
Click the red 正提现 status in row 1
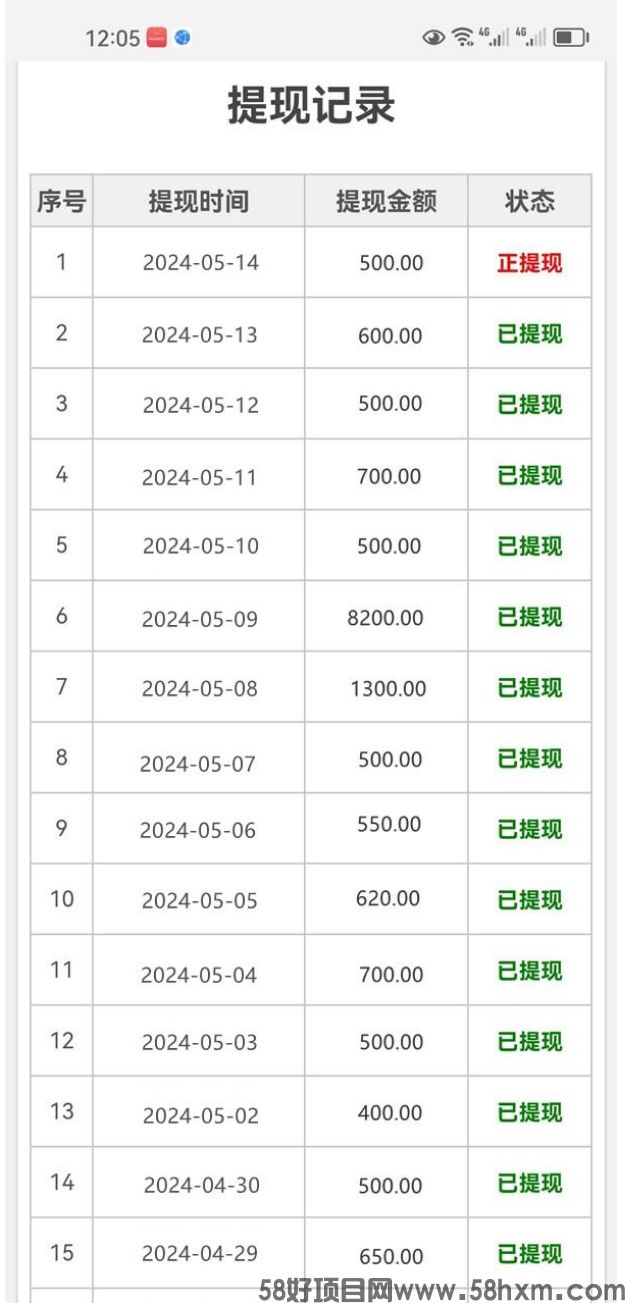530,263
